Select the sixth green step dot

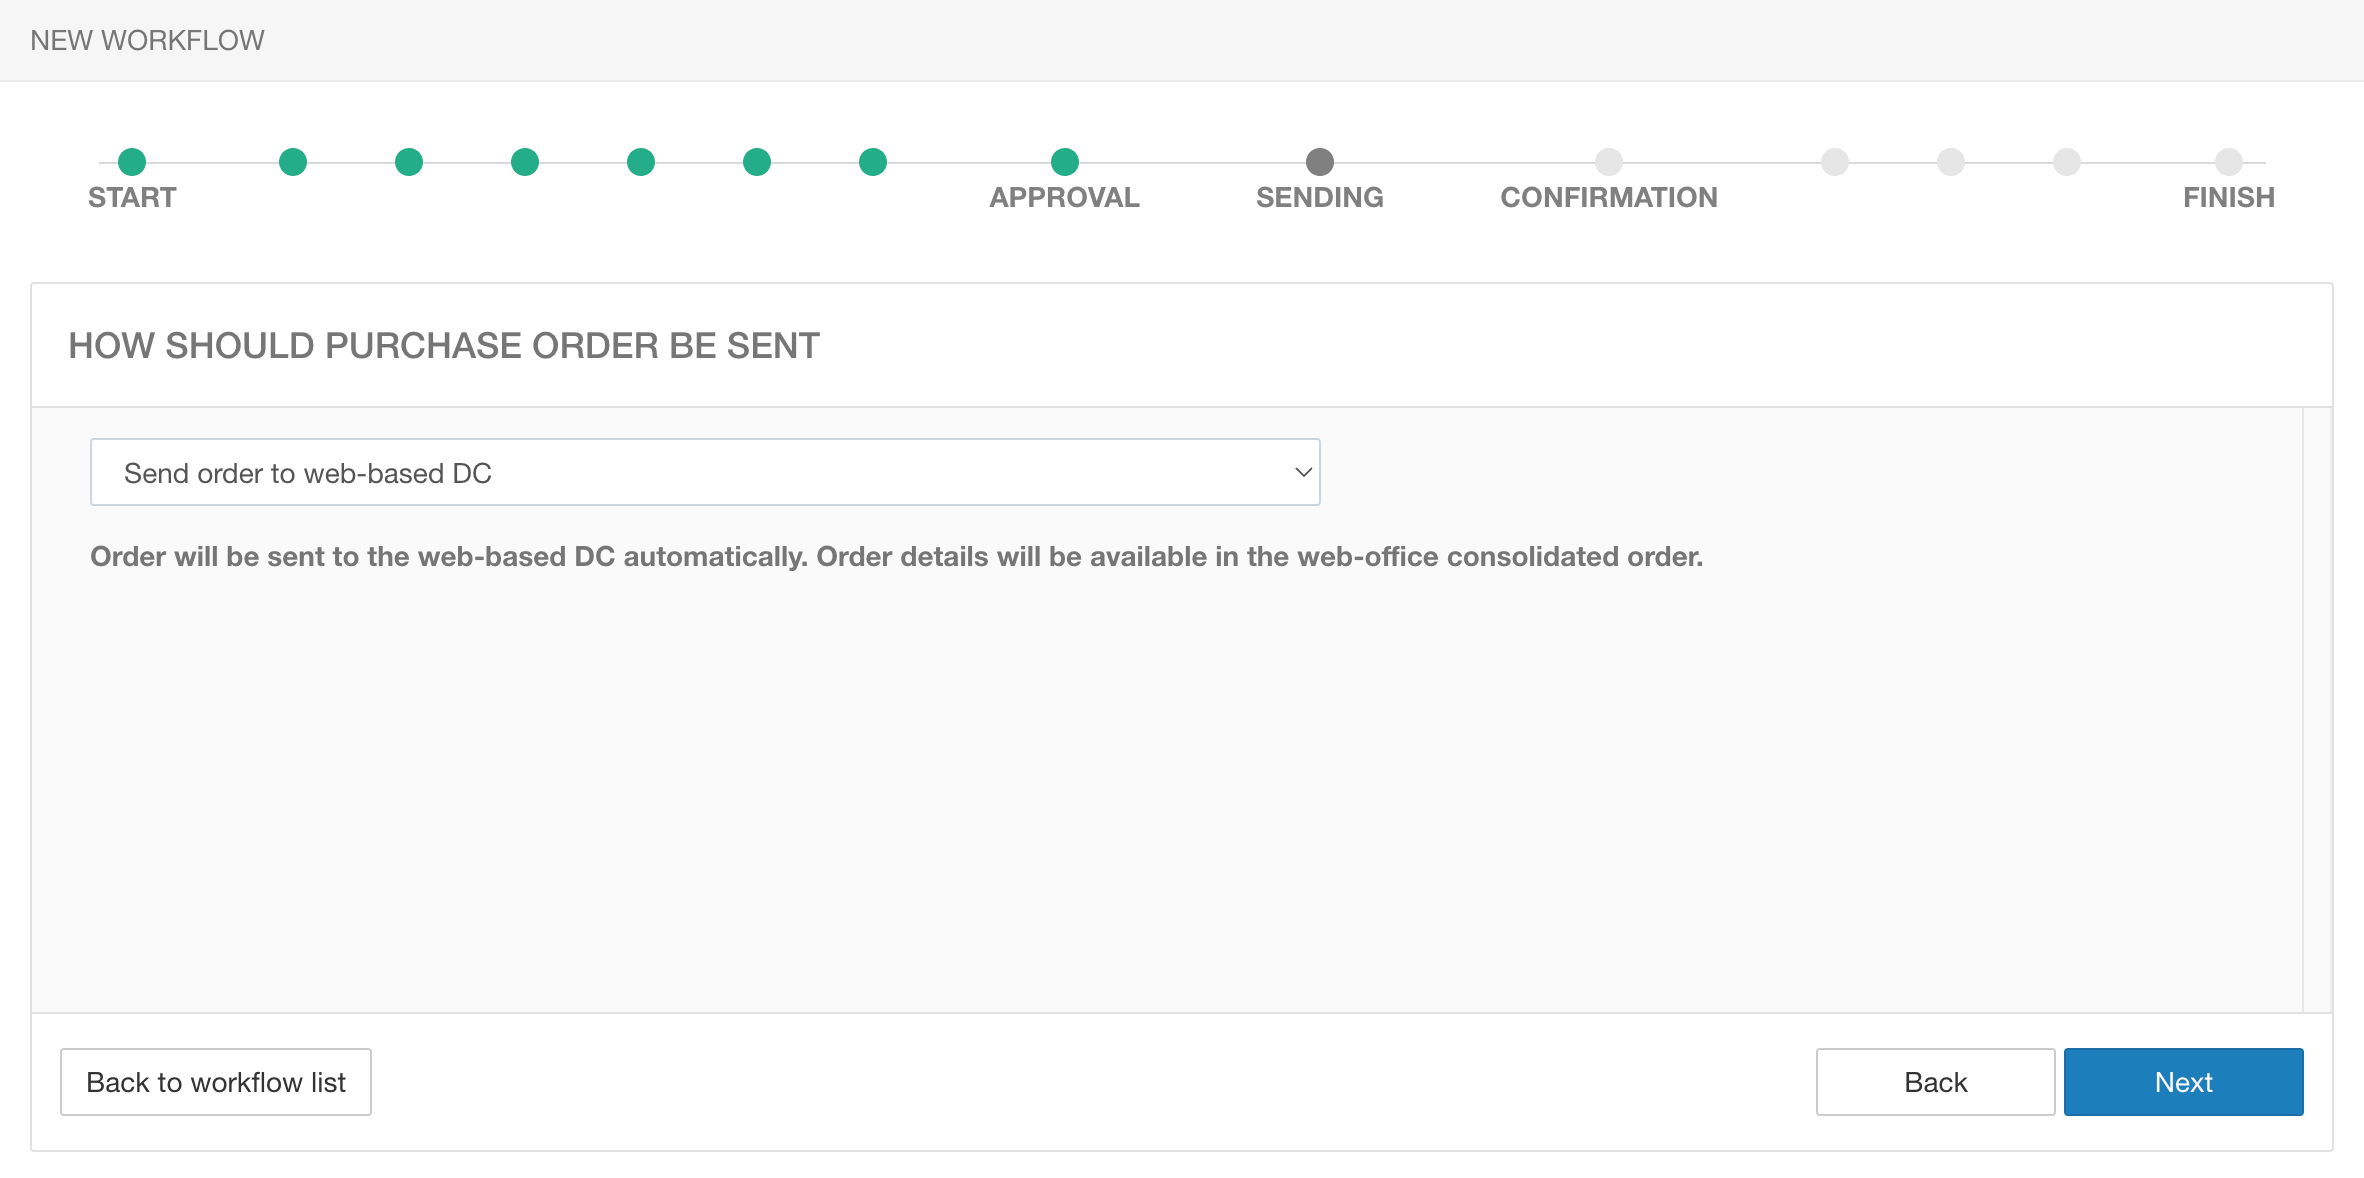click(757, 162)
